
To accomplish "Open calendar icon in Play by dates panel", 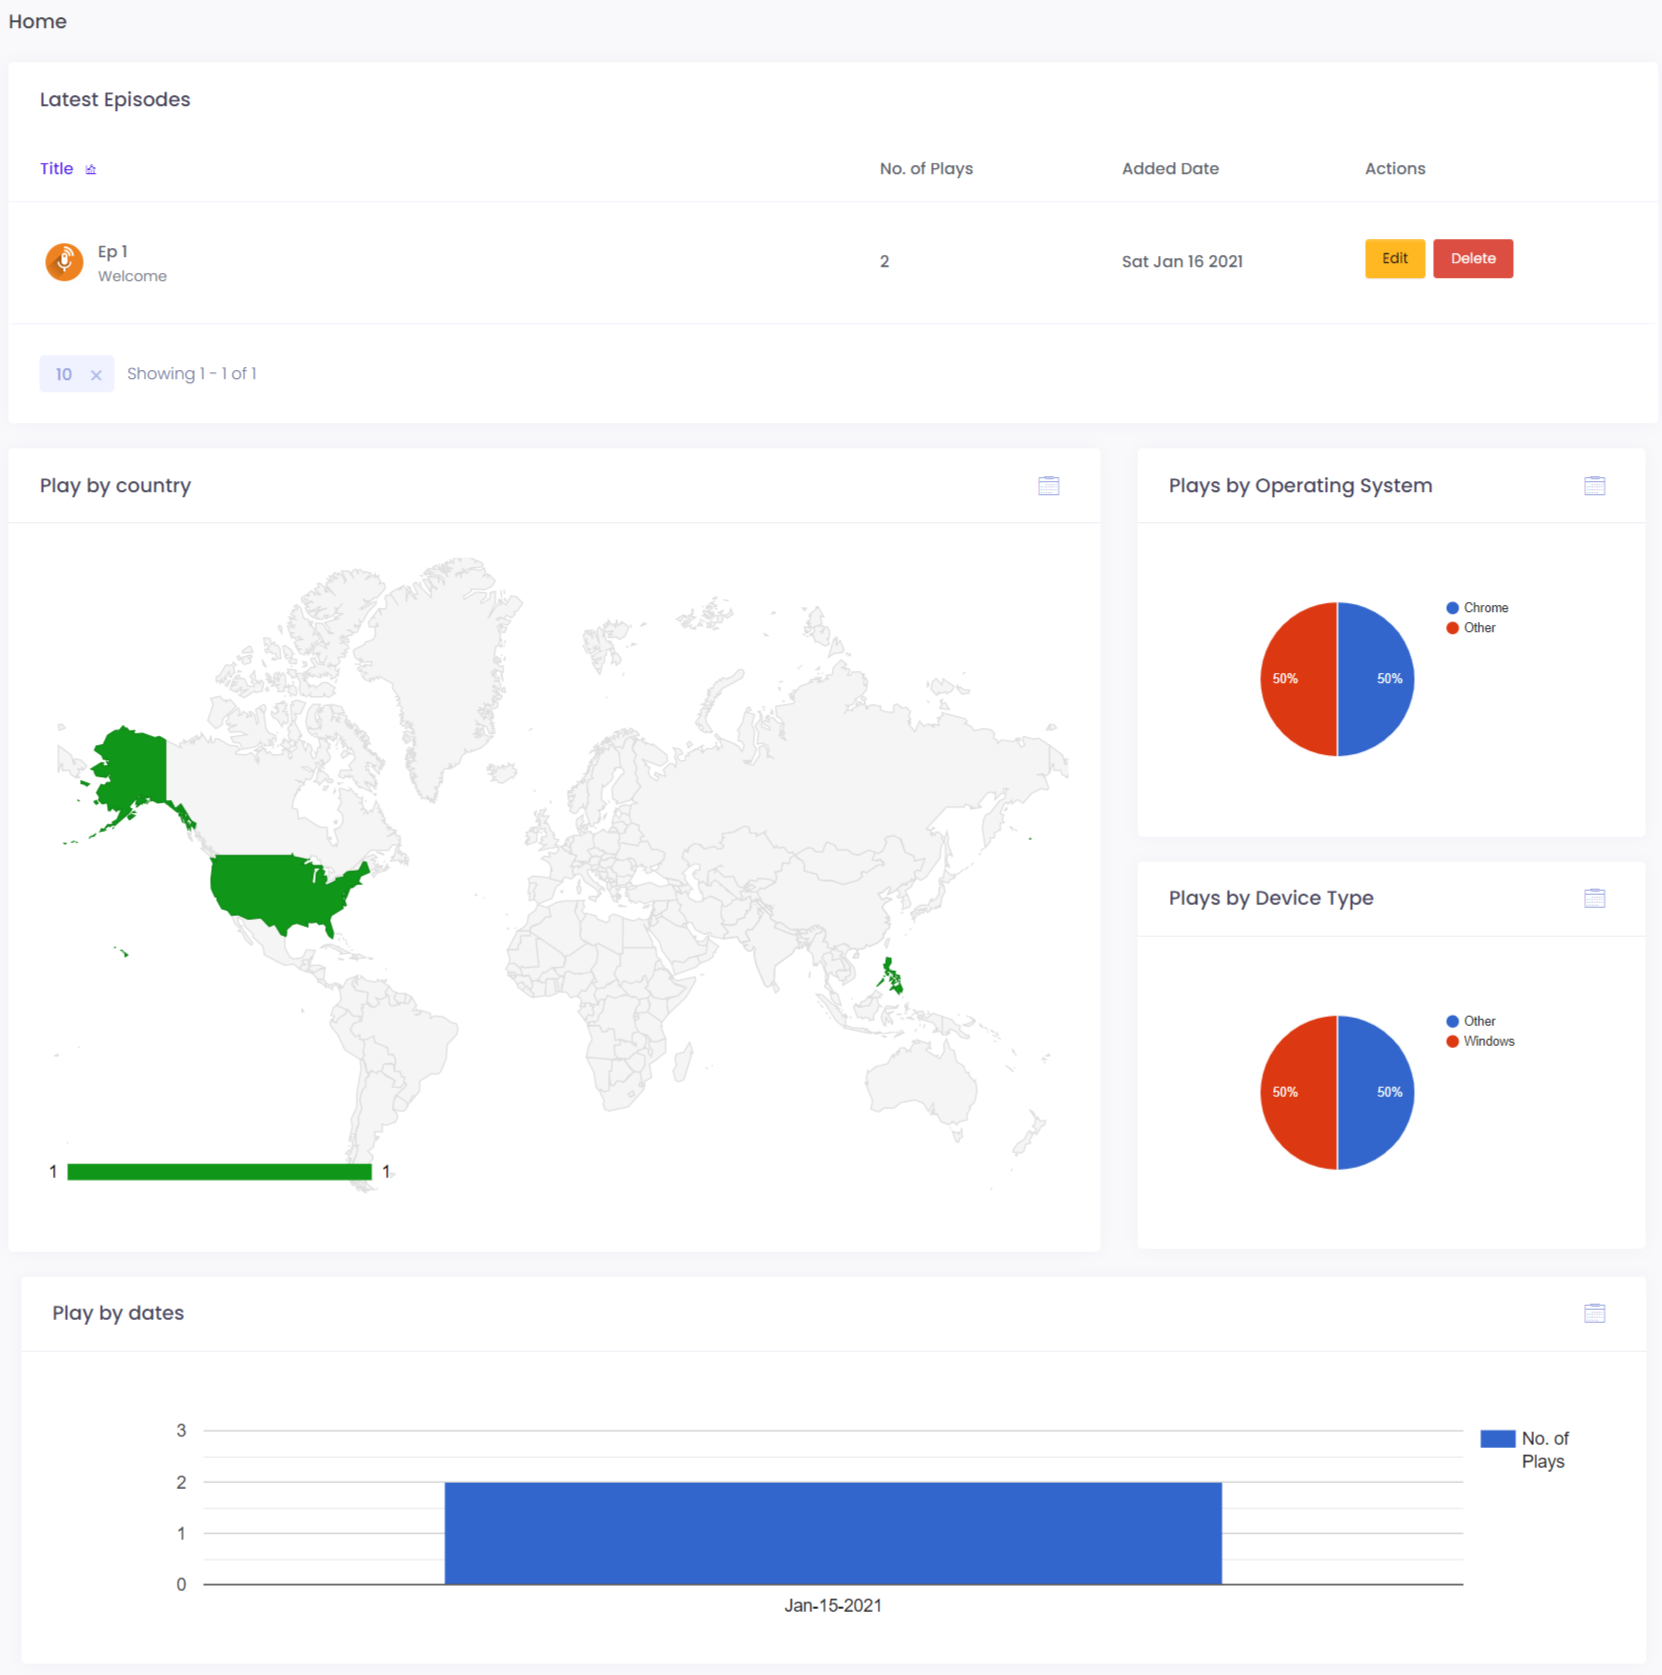I will (x=1594, y=1313).
